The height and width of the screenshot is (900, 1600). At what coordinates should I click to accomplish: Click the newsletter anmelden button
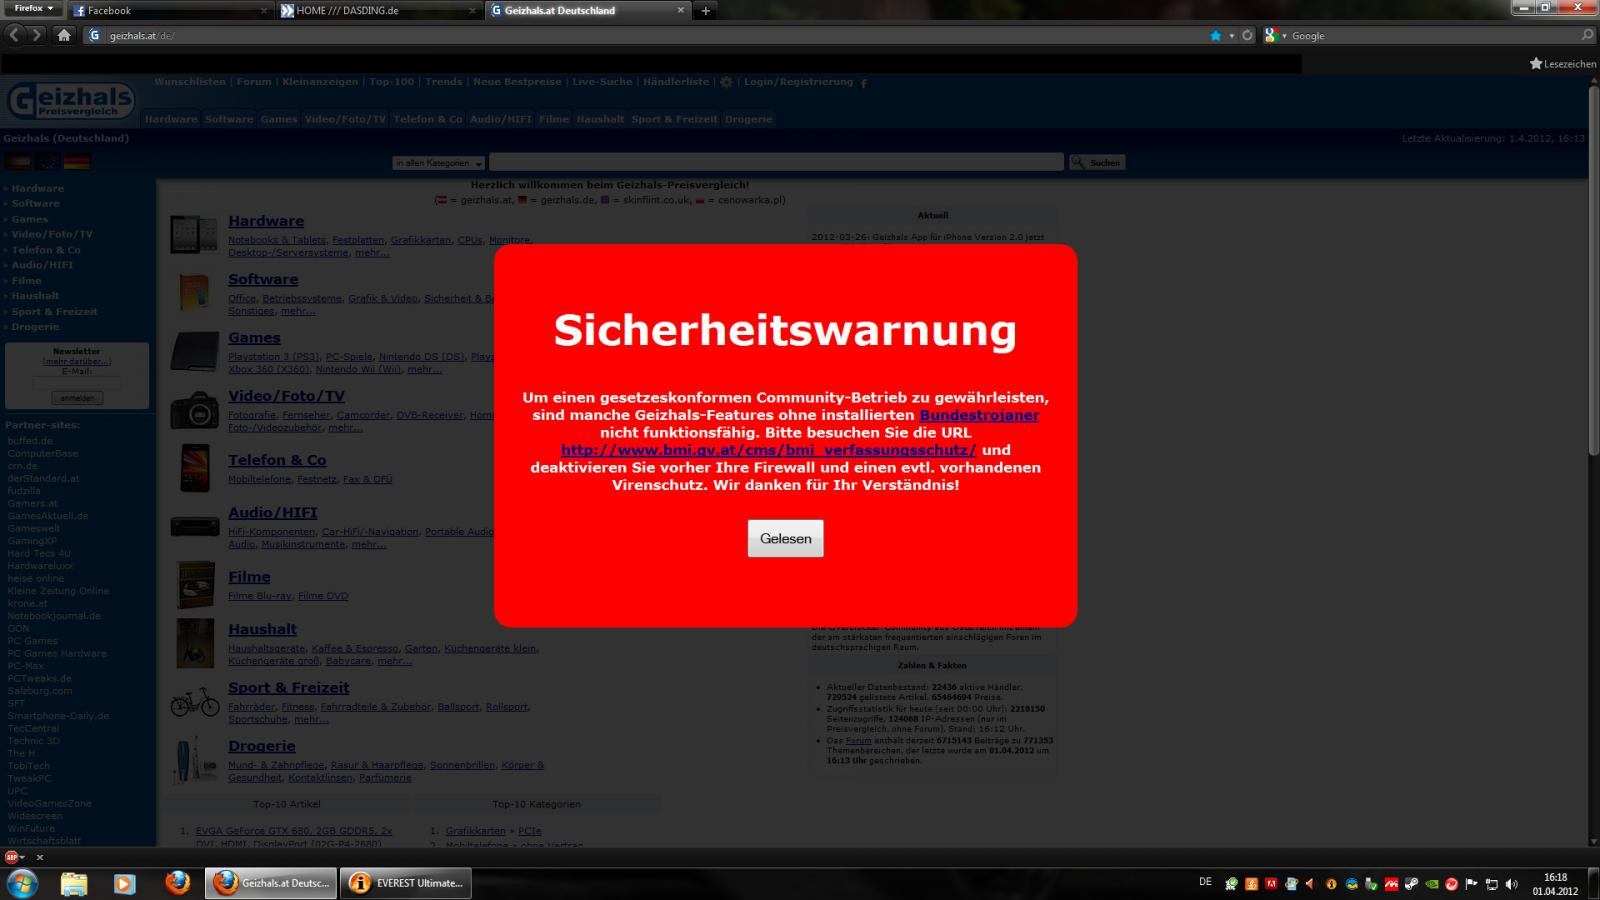pos(77,398)
